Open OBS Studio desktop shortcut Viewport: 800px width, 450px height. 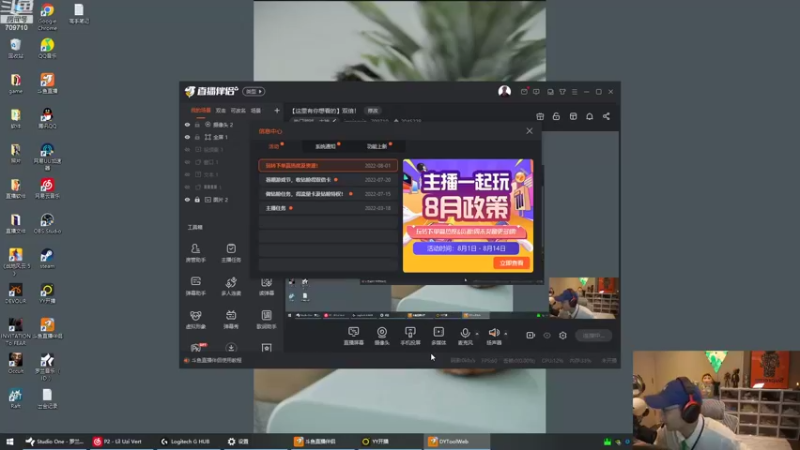47,224
